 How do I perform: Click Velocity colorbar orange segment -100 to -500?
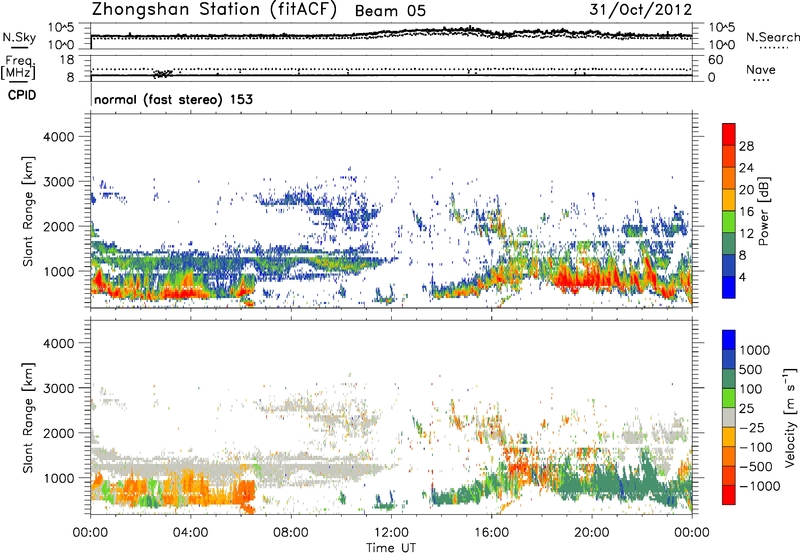pos(729,456)
